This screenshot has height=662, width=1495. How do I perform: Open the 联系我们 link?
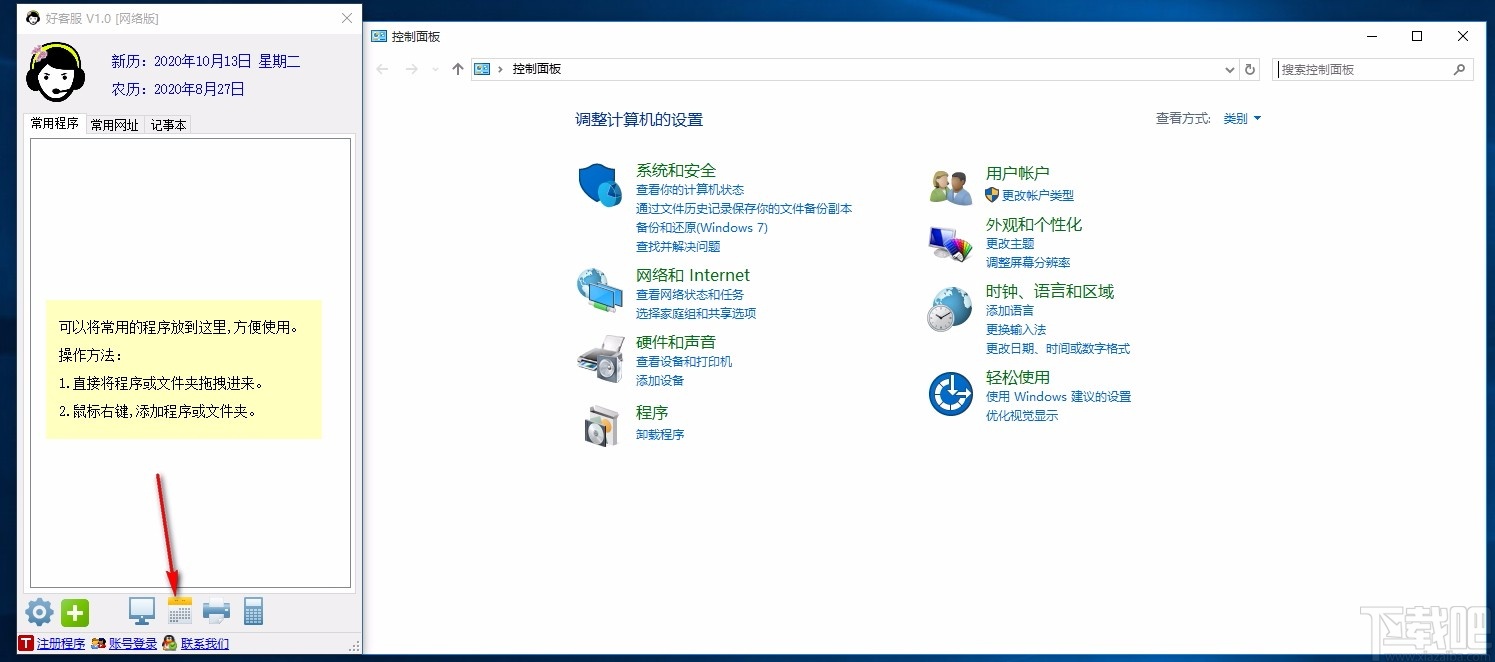[205, 643]
